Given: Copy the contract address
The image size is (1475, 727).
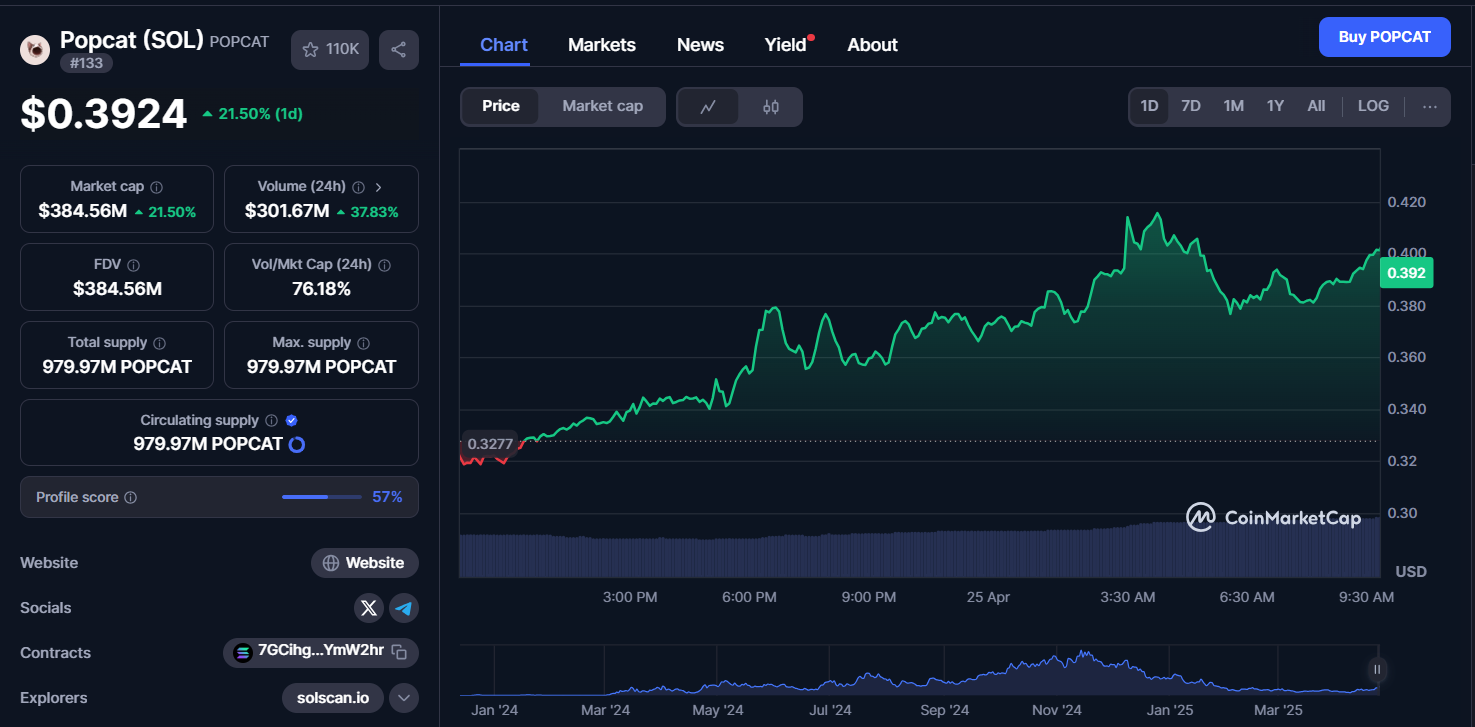Looking at the screenshot, I should point(400,653).
